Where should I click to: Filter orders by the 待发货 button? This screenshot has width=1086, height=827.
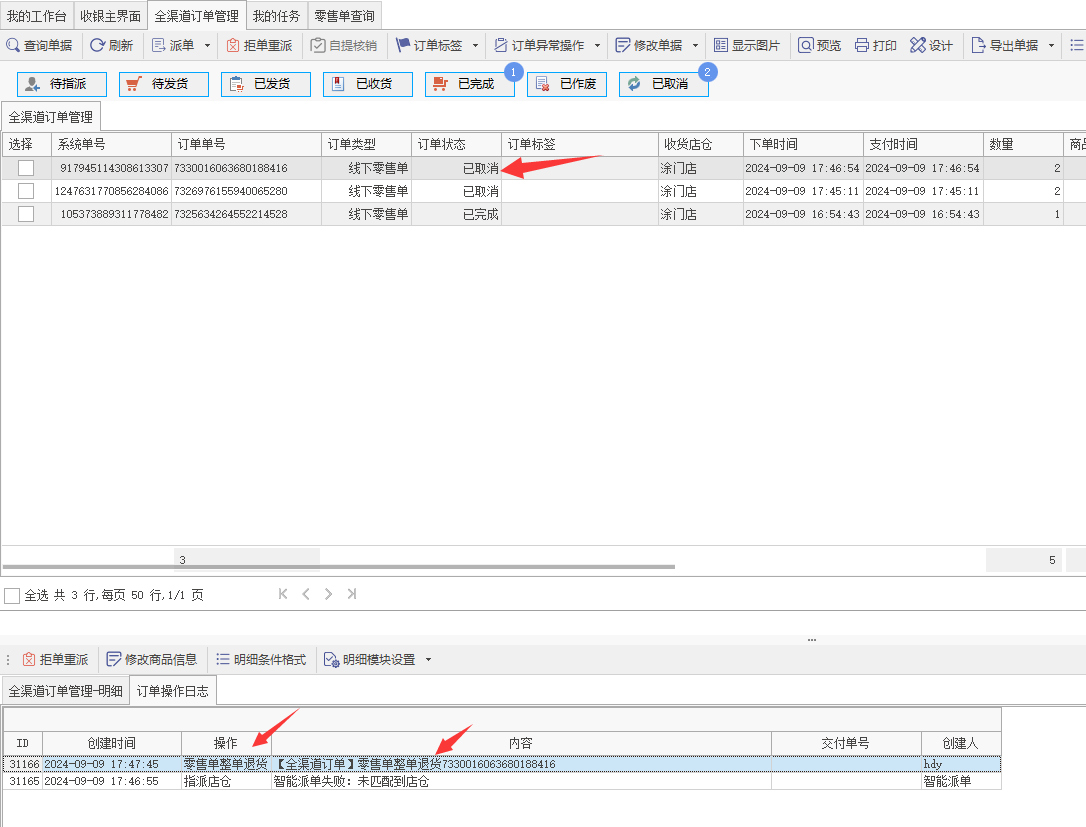click(163, 84)
